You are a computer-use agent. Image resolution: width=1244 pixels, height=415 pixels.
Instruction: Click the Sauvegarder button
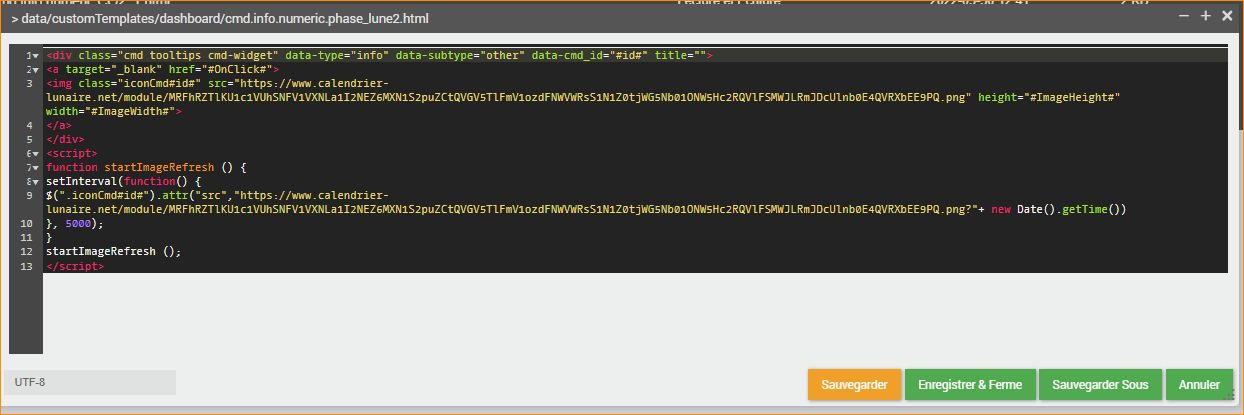pos(854,385)
